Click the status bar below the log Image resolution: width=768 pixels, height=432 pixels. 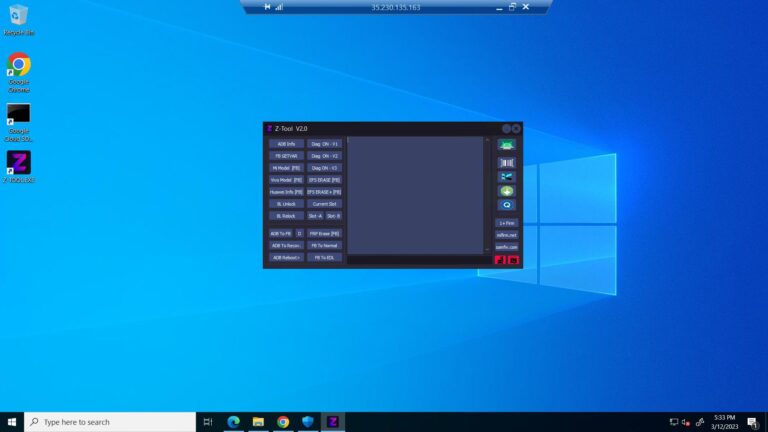click(419, 260)
